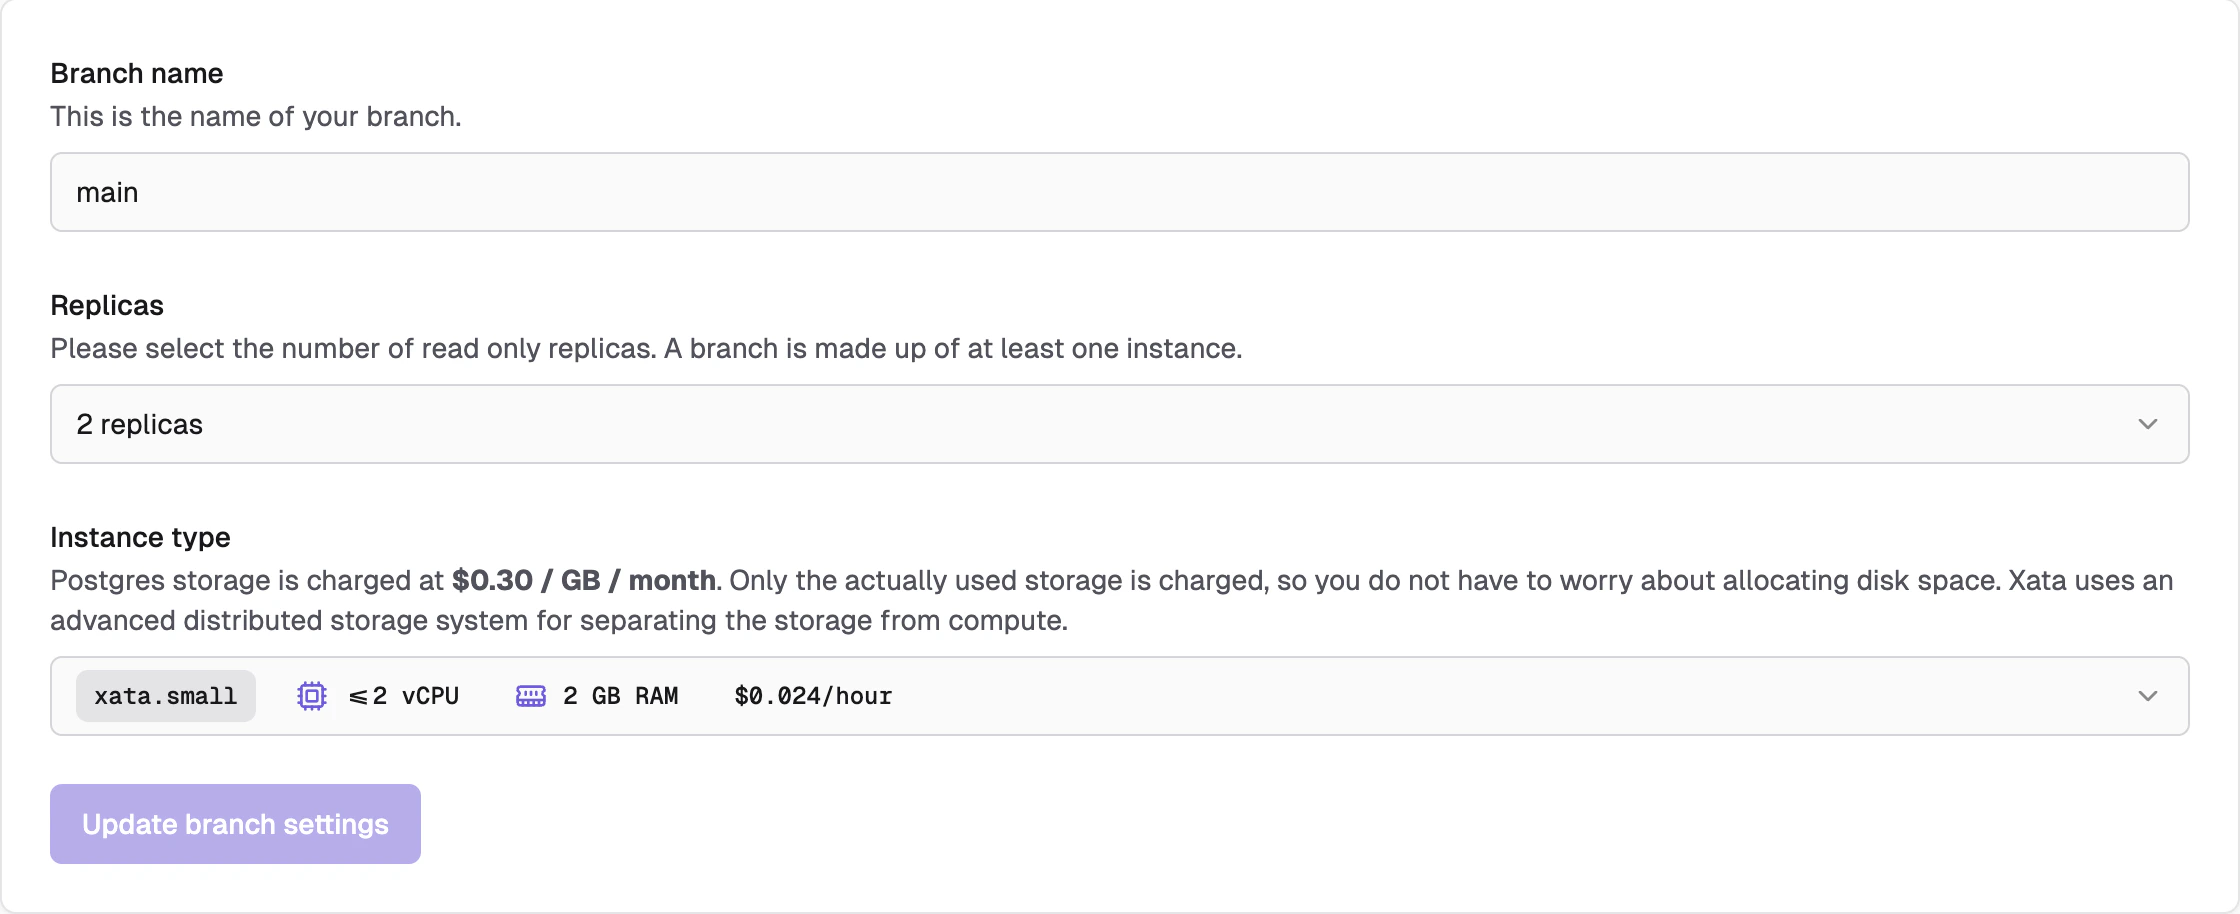Screen dimensions: 2240x914
Task: Click Update branch settings
Action: pyautogui.click(x=235, y=824)
